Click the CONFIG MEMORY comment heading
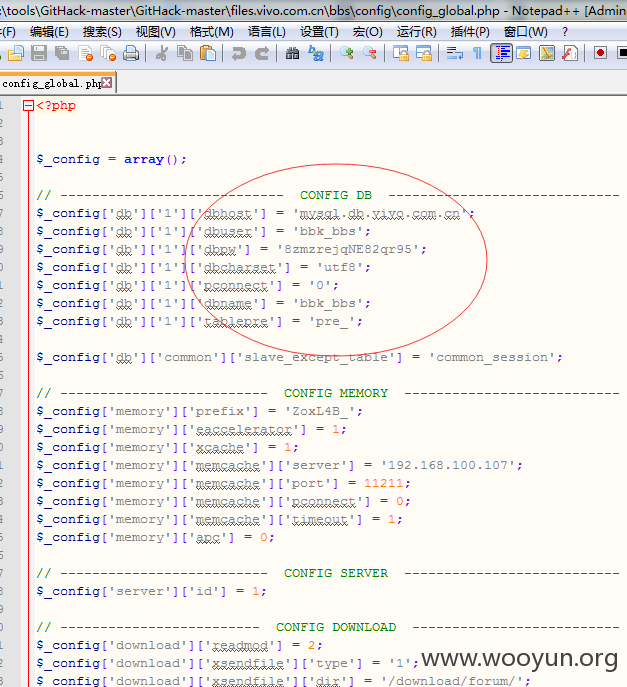The height and width of the screenshot is (687, 627). point(336,393)
